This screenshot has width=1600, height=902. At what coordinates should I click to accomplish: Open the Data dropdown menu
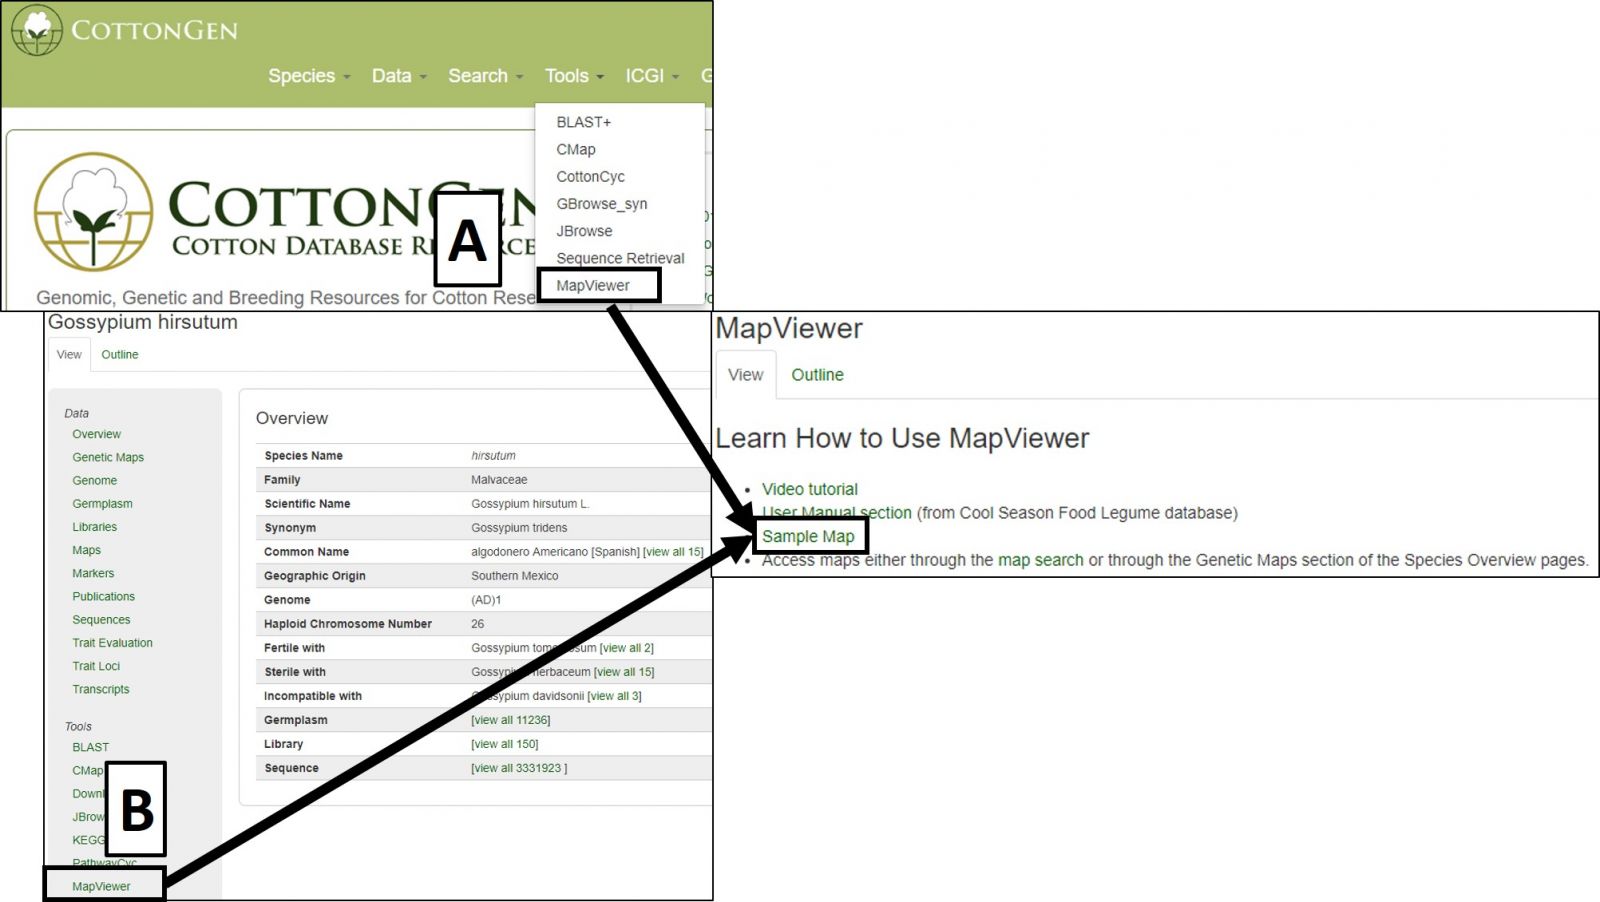(x=399, y=76)
